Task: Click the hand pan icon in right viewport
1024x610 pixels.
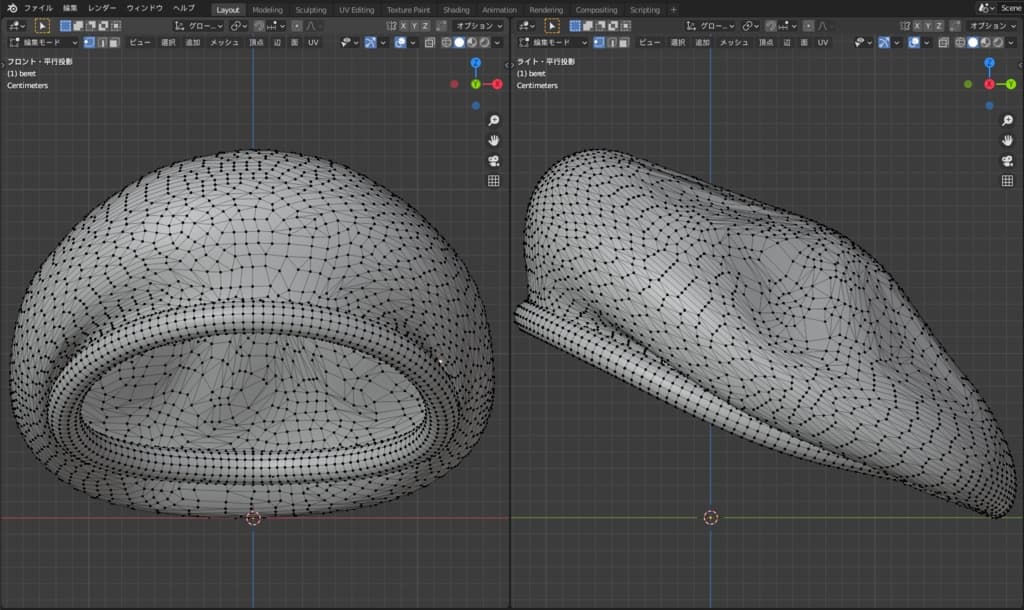Action: point(1007,140)
